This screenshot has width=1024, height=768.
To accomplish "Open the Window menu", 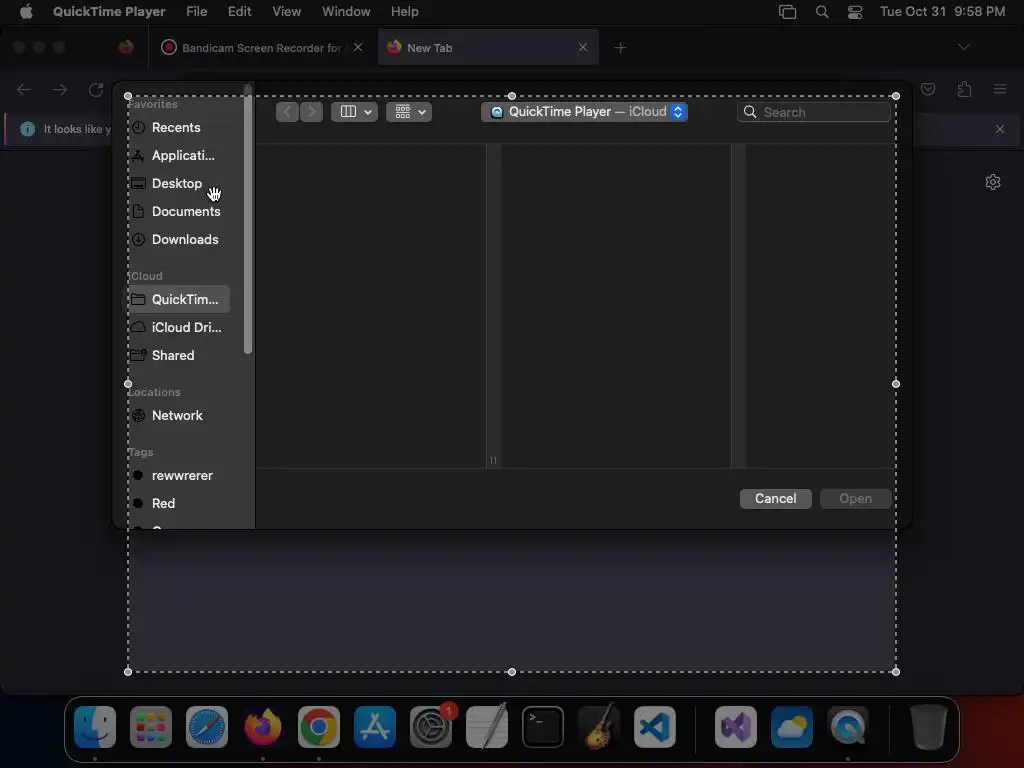I will click(x=346, y=12).
